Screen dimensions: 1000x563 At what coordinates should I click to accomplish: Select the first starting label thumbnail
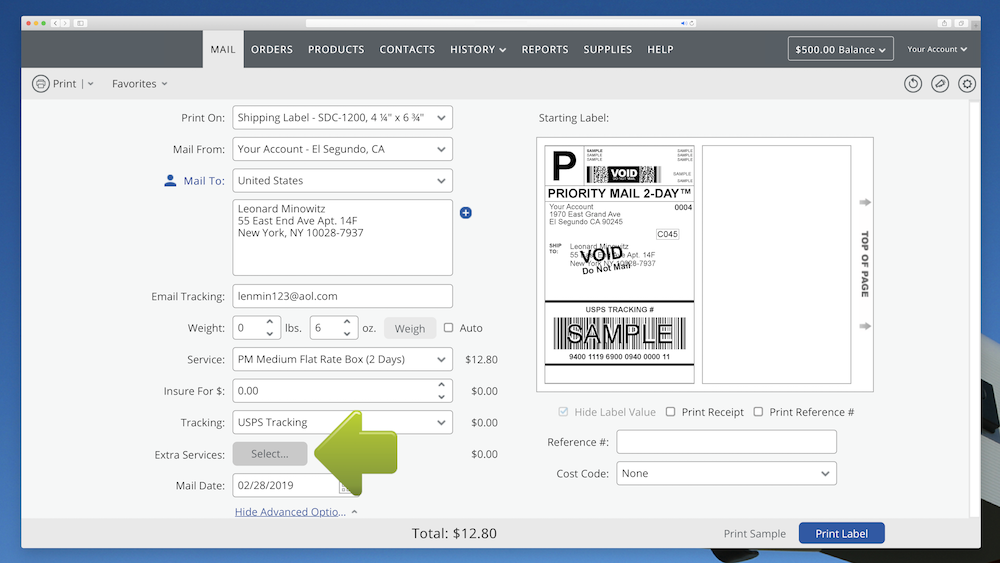click(x=619, y=264)
